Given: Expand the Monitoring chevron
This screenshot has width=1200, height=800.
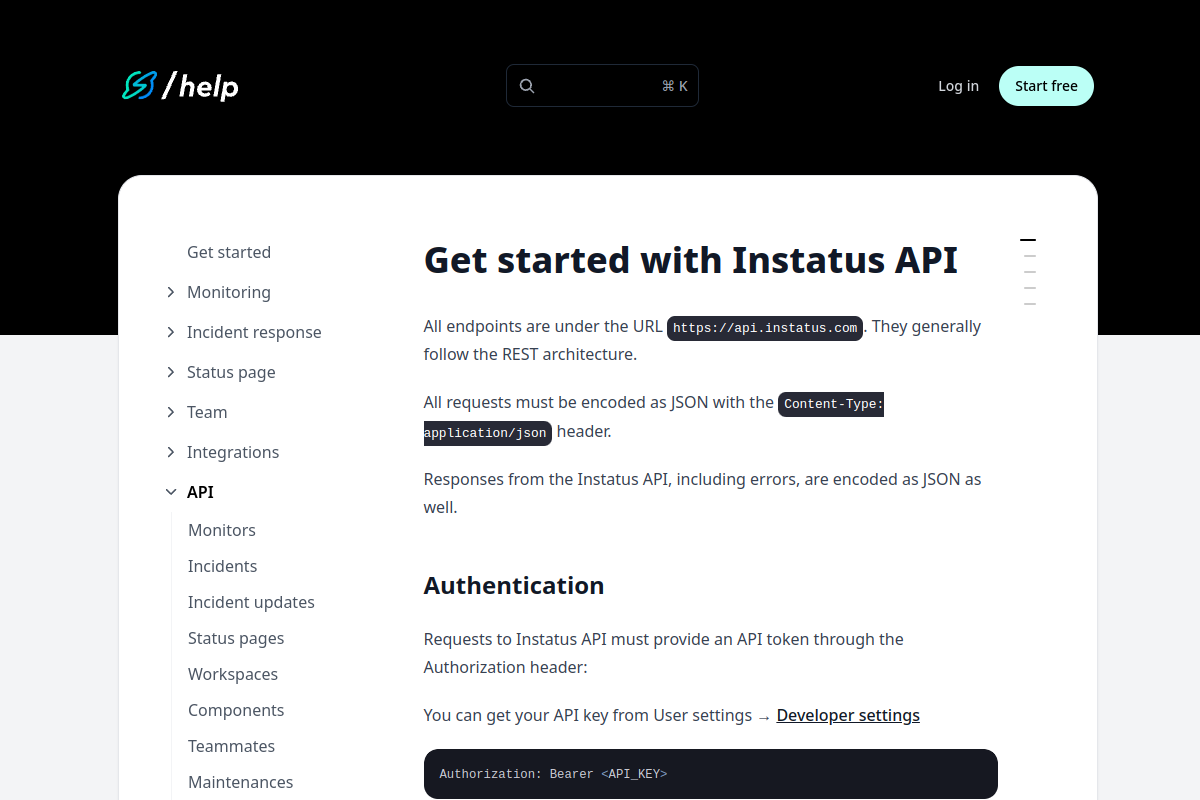Looking at the screenshot, I should (171, 292).
